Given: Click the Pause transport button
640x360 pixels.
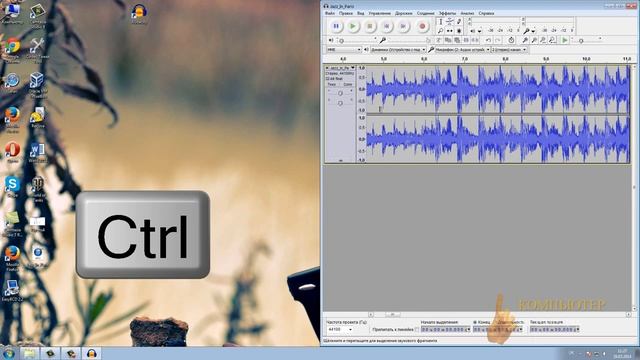Looking at the screenshot, I should tap(336, 26).
